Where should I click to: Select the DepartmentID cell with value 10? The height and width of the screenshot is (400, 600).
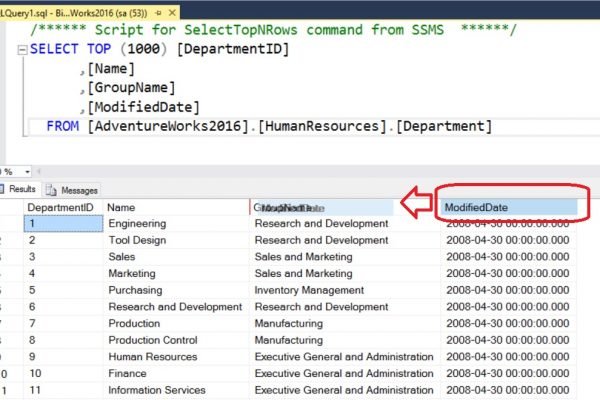pyautogui.click(x=64, y=374)
